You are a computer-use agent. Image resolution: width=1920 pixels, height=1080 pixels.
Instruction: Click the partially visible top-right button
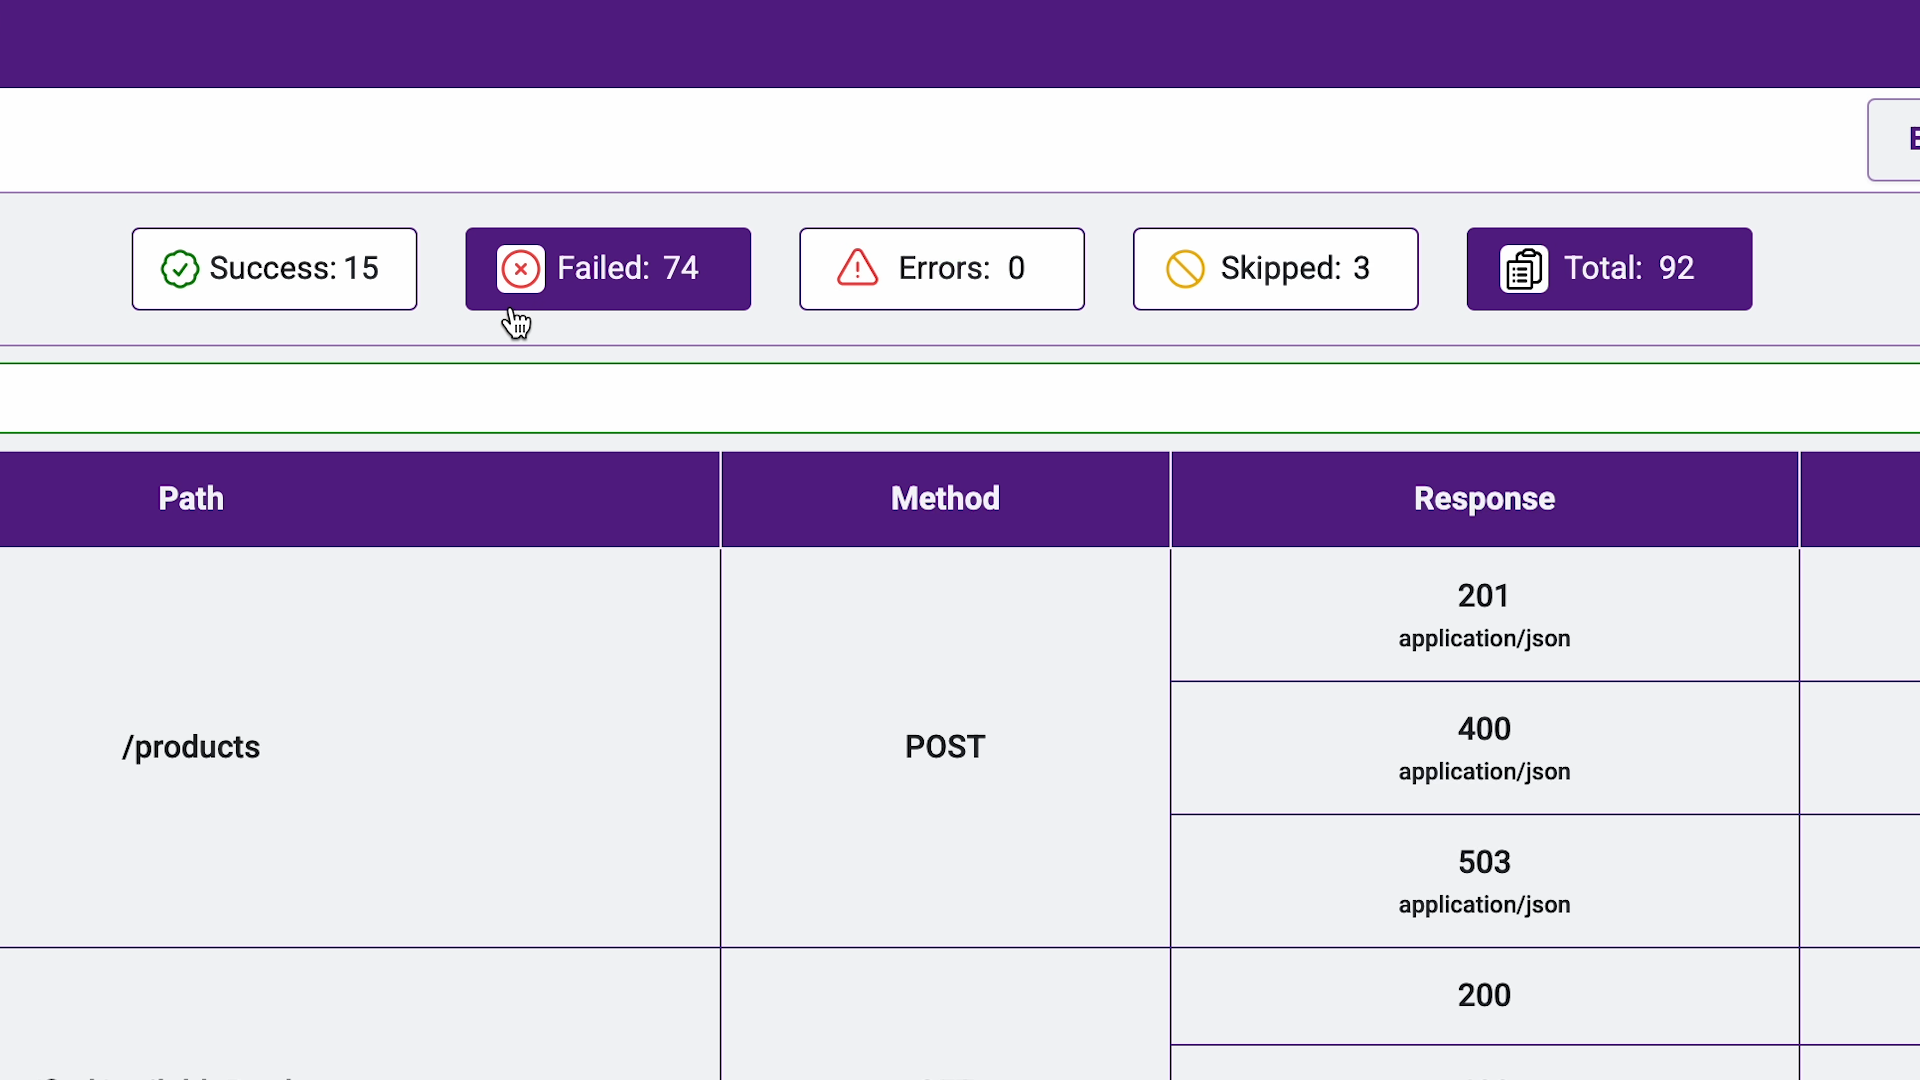1896,140
